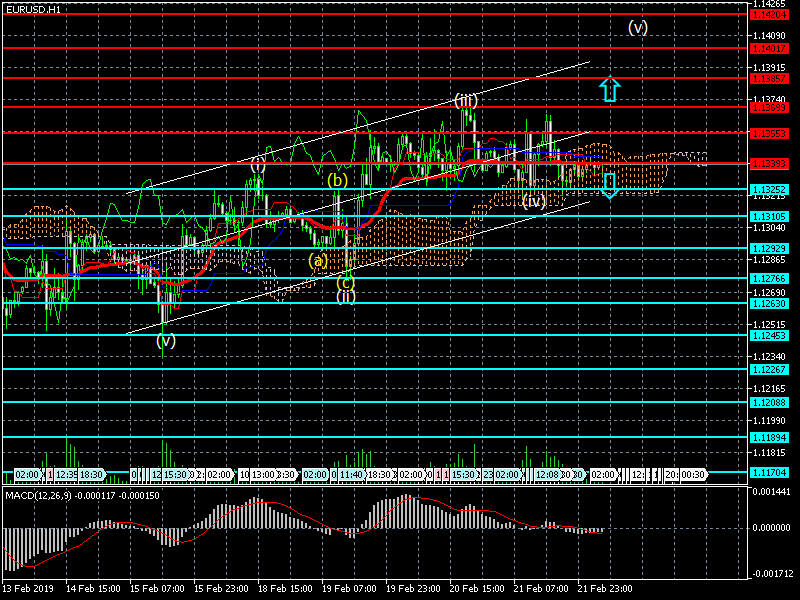This screenshot has height=600, width=800.
Task: Click the cyan 1.11704 level label
Action: click(x=769, y=472)
